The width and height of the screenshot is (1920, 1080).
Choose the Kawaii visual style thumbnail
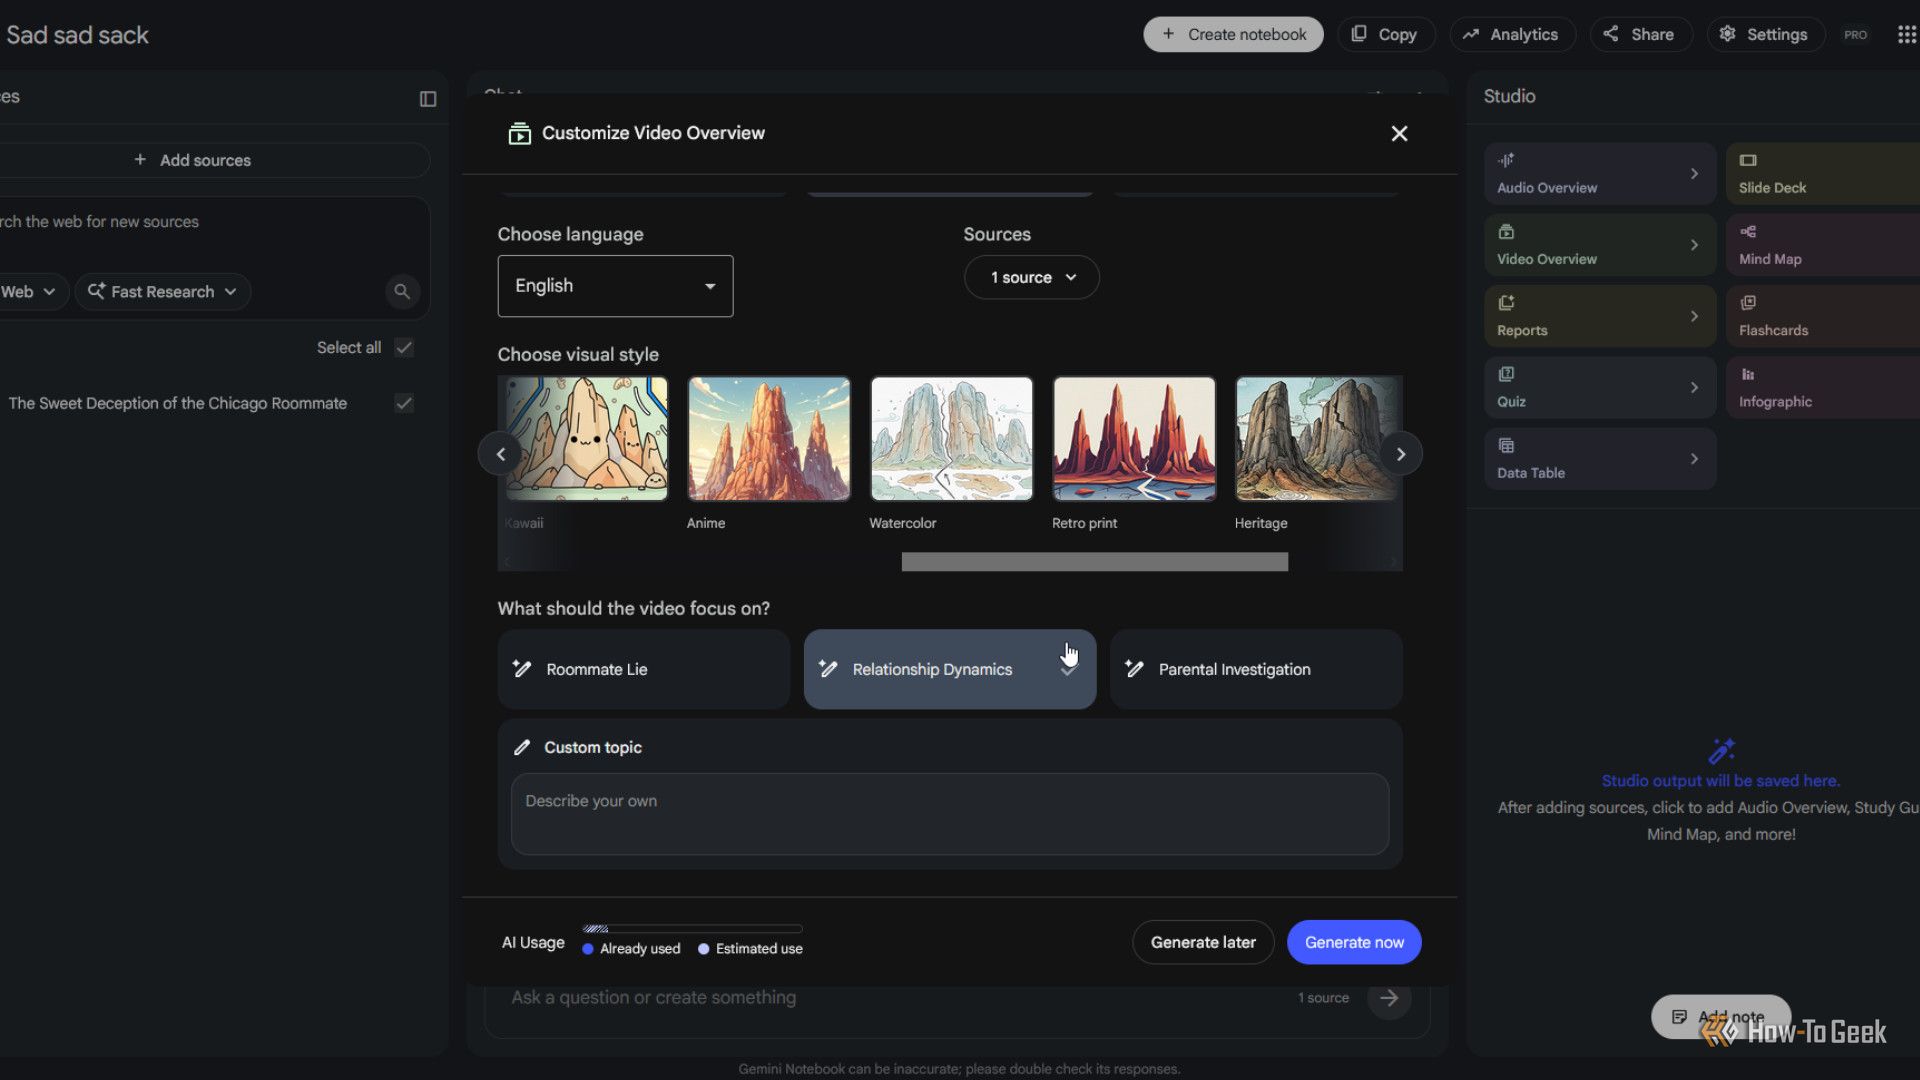coord(586,439)
